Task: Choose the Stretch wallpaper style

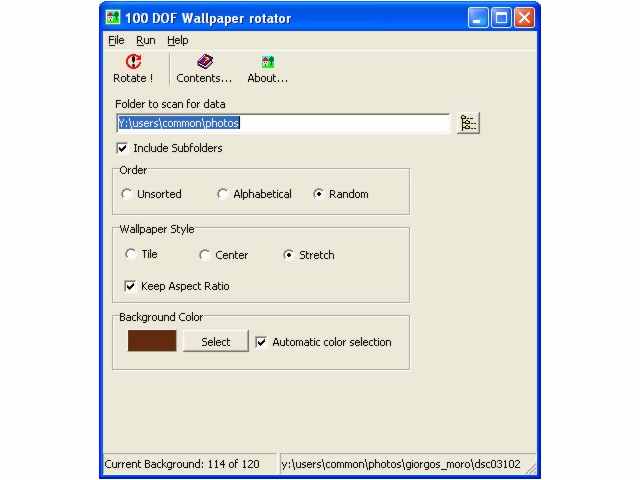Action: pos(289,255)
